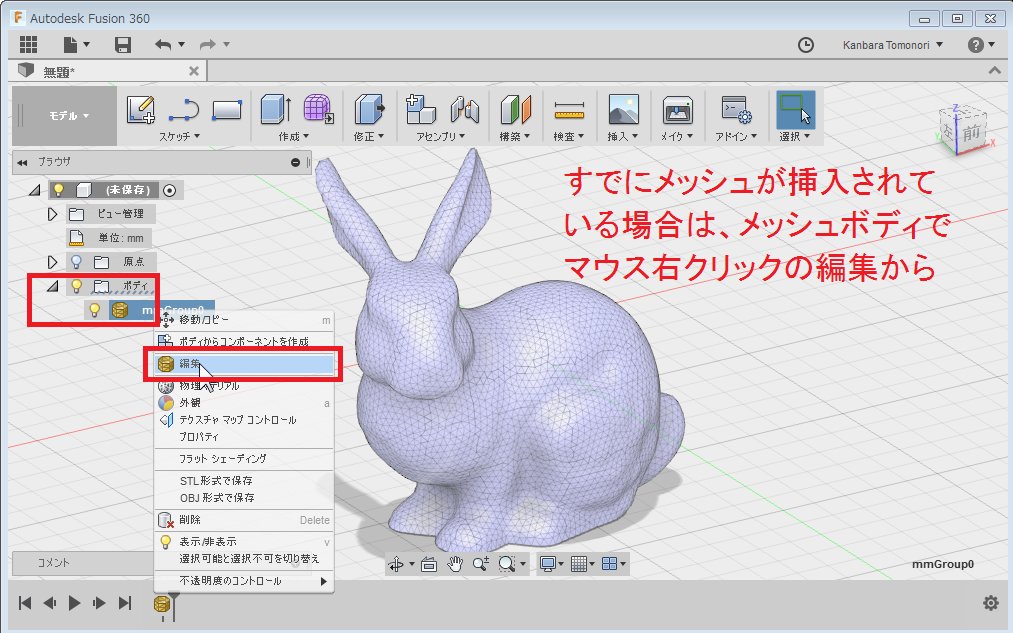Open the 不透明度のコントロール submenu

244,581
